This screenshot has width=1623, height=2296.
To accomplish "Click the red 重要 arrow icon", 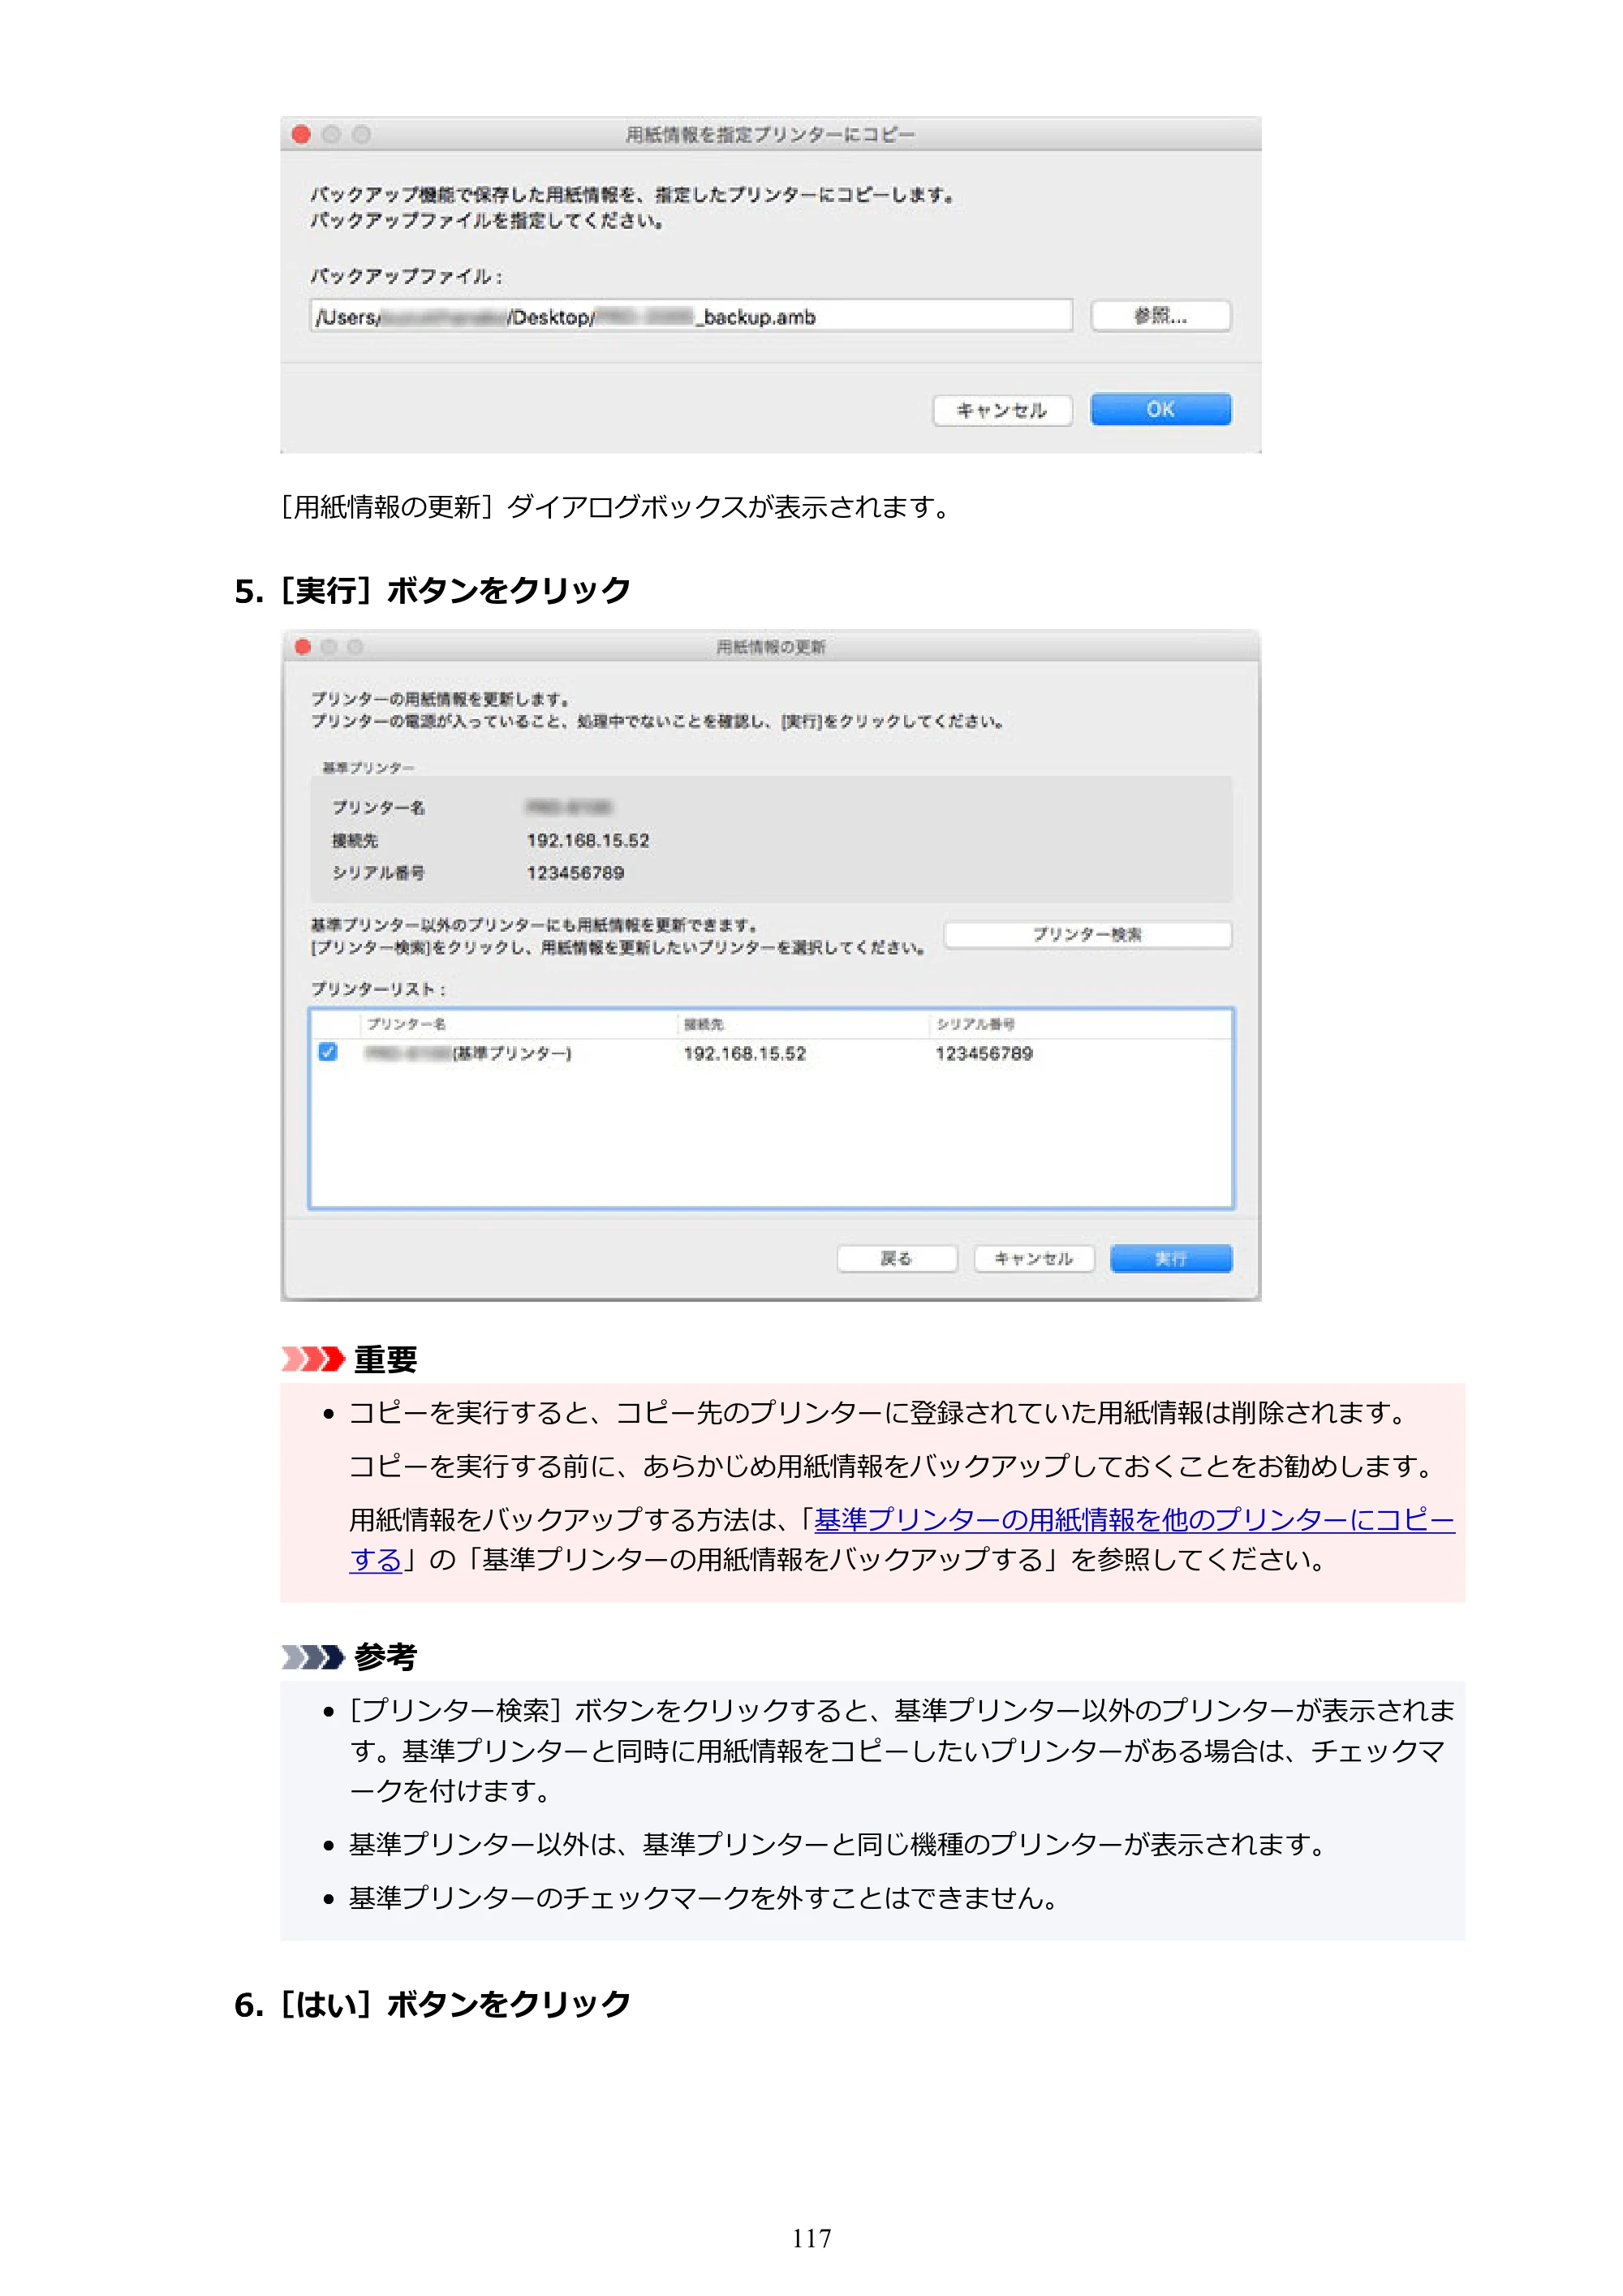I will [313, 1358].
